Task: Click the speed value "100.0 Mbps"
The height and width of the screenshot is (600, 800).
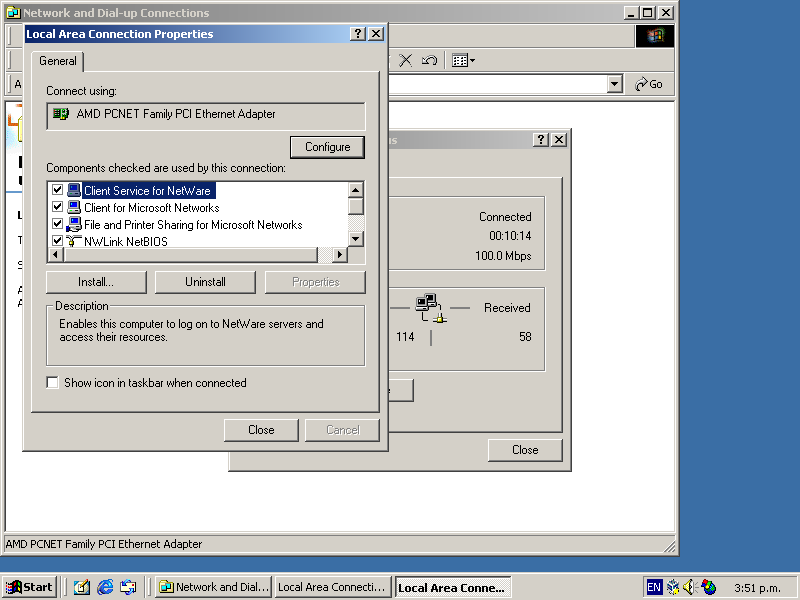Action: click(x=503, y=256)
